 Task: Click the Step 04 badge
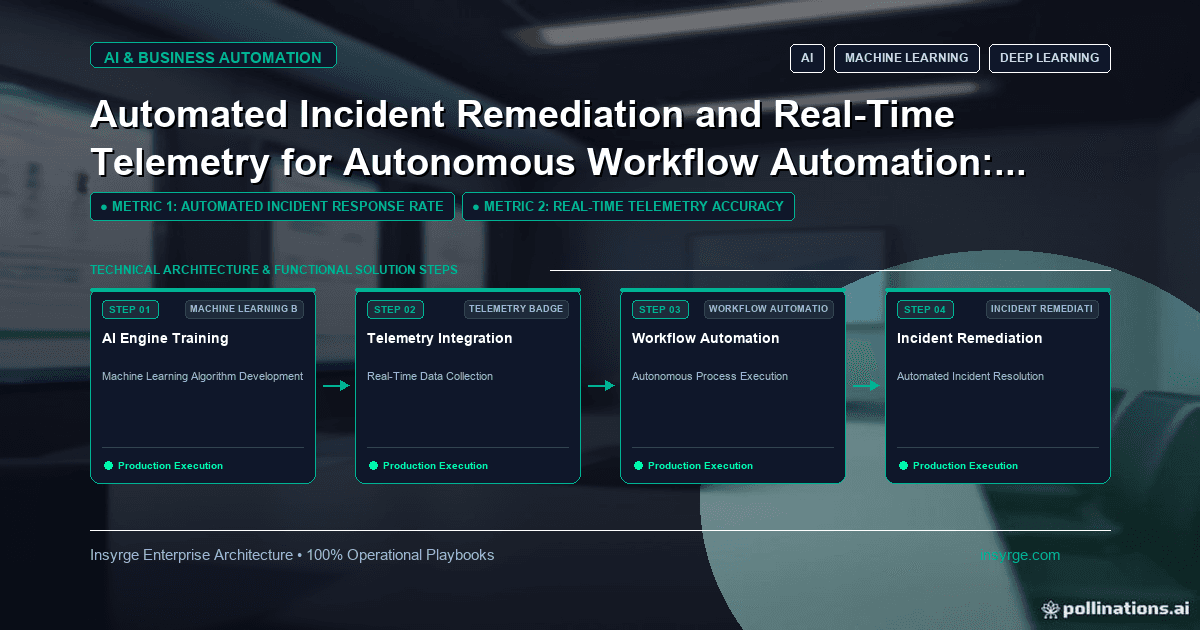click(925, 309)
